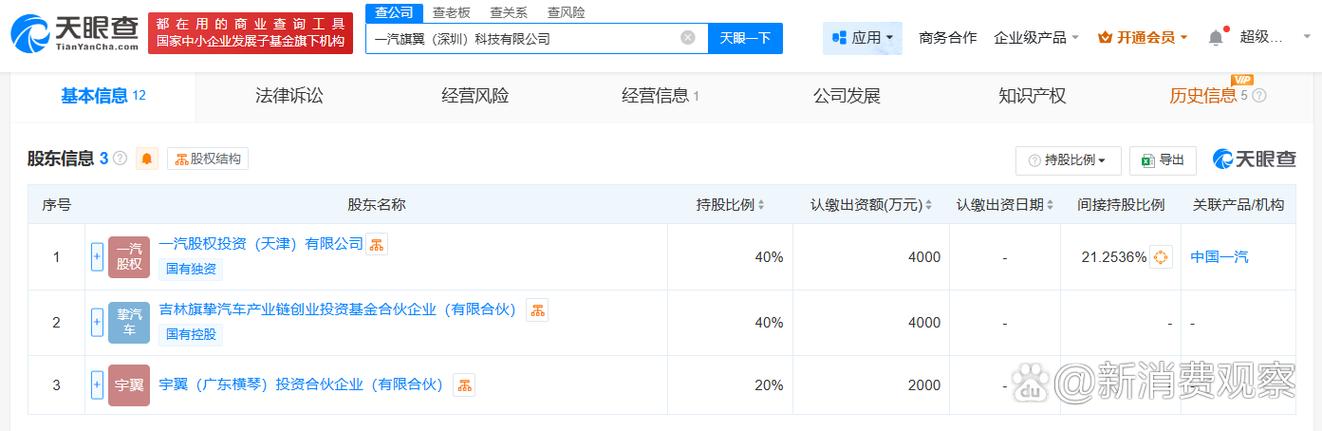Open the TianYanCha logo home link
Screen dimensions: 1322x431
[75, 33]
